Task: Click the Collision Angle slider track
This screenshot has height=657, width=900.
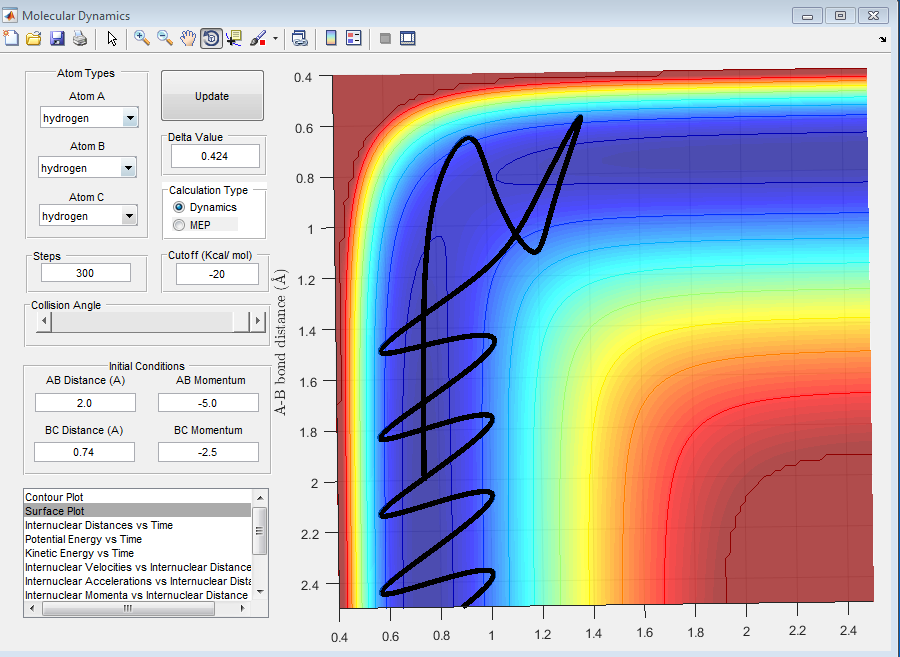Action: [140, 321]
